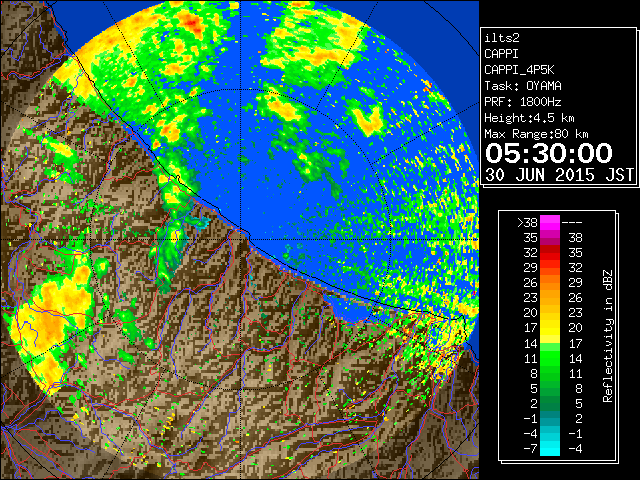Click the orange 26 dBZ legend swatch
Image resolution: width=640 pixels, height=480 pixels.
550,282
